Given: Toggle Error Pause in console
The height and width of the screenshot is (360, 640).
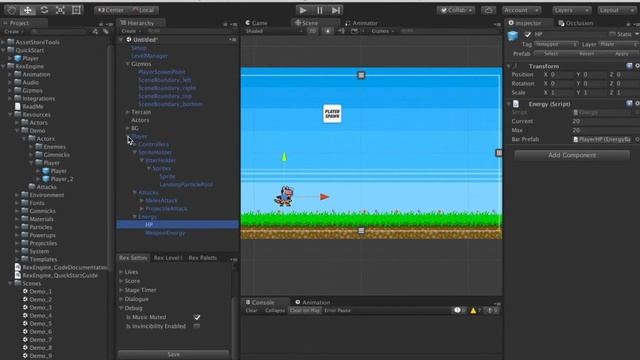Looking at the screenshot, I should coord(338,311).
